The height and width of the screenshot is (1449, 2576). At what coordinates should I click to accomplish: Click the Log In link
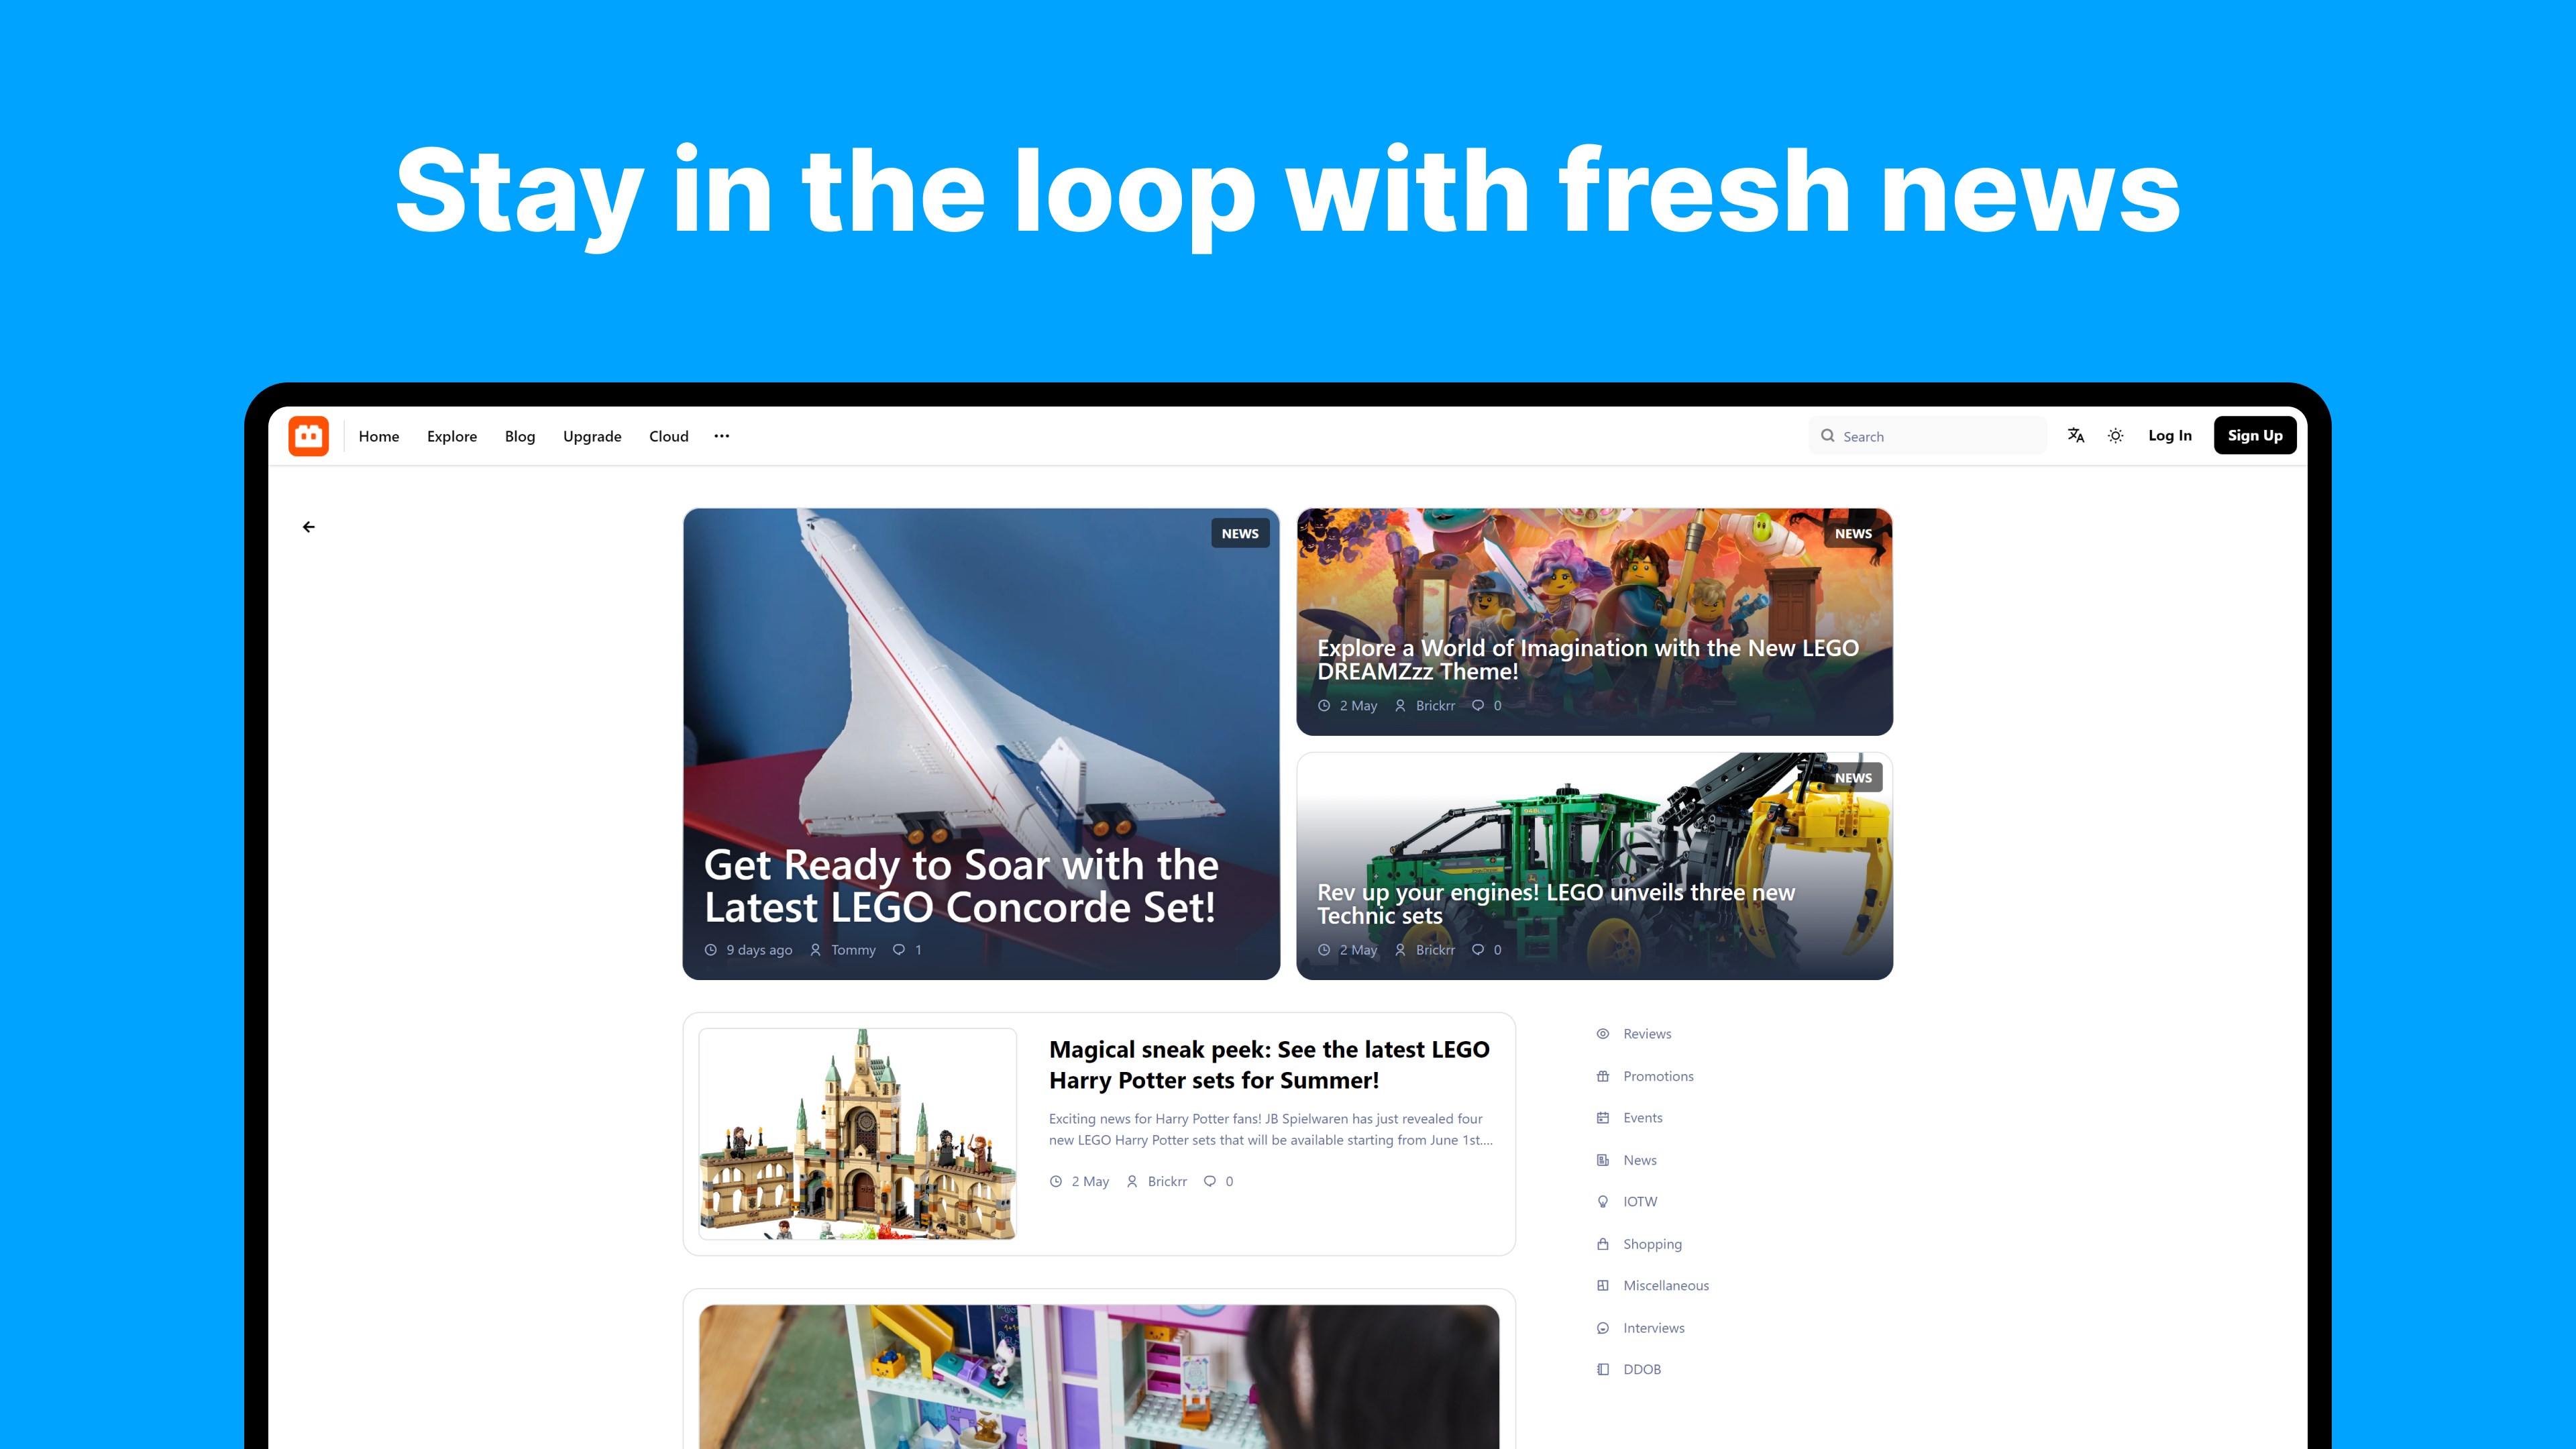[x=2170, y=435]
